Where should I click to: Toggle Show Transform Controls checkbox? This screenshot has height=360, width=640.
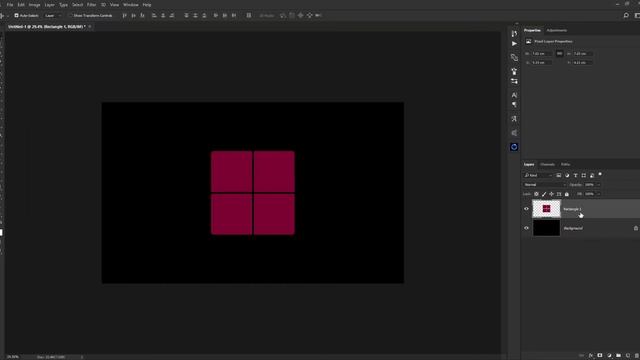coord(70,16)
